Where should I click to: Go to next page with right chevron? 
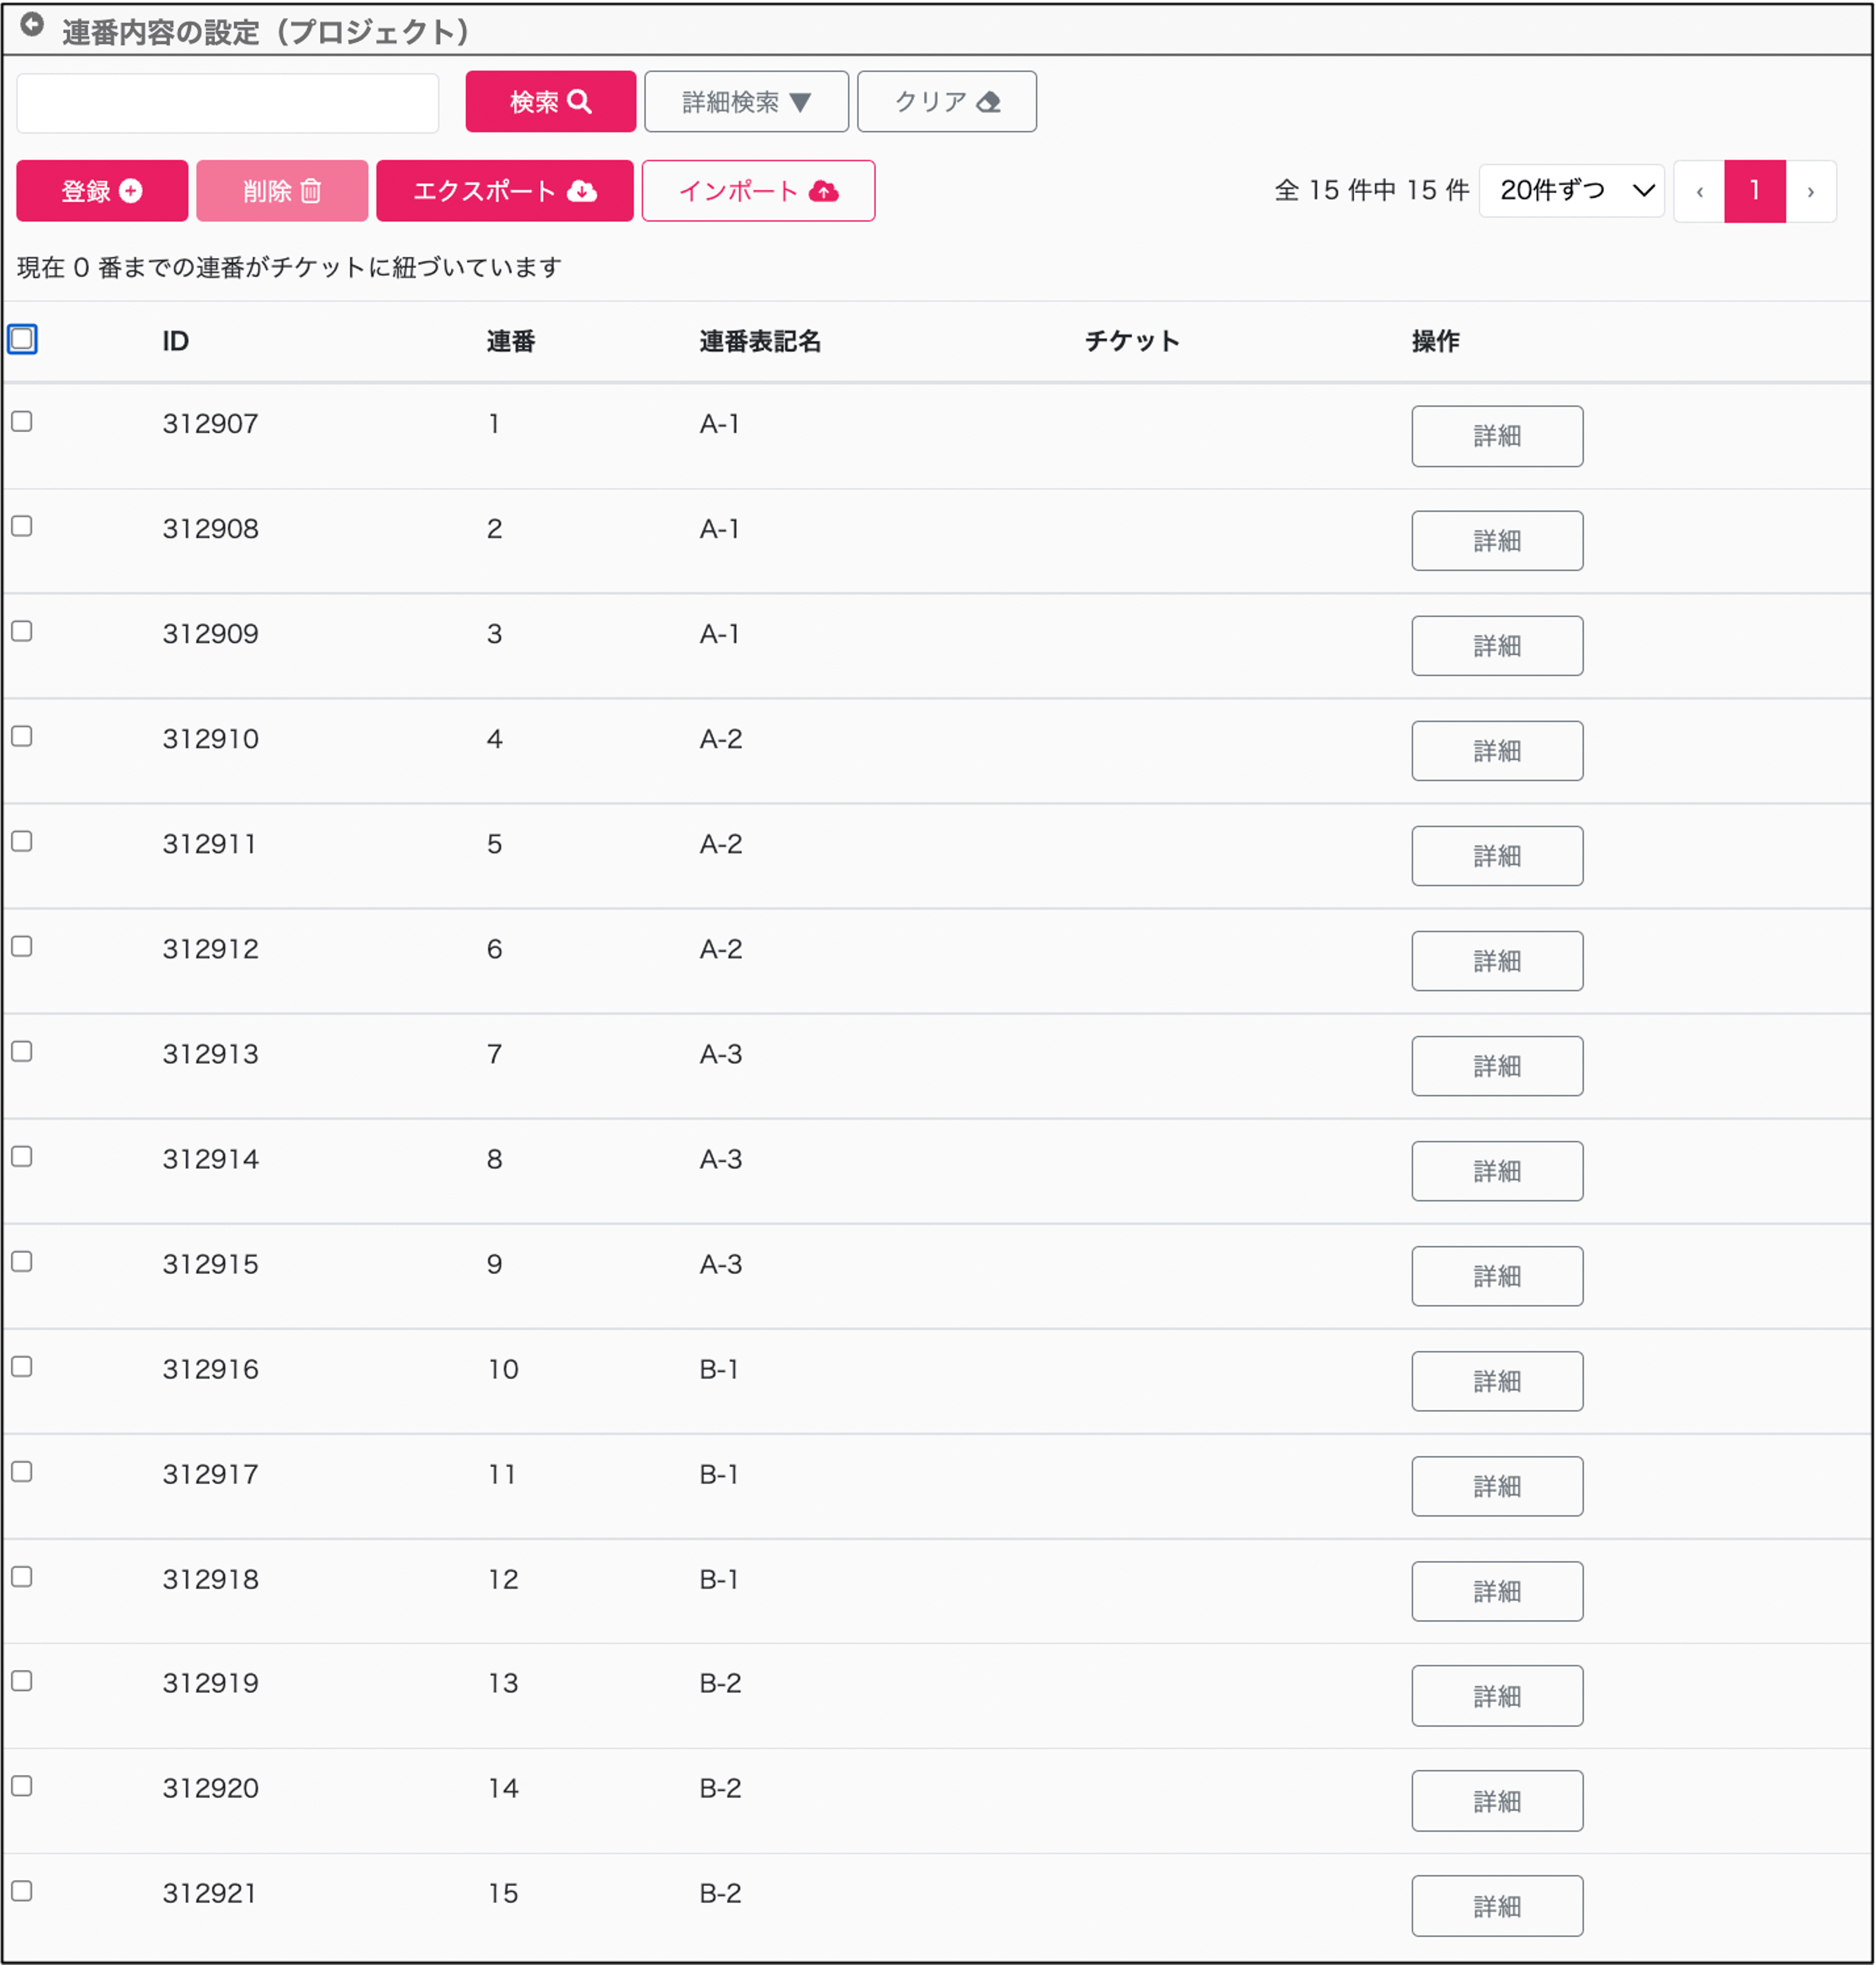coord(1810,191)
